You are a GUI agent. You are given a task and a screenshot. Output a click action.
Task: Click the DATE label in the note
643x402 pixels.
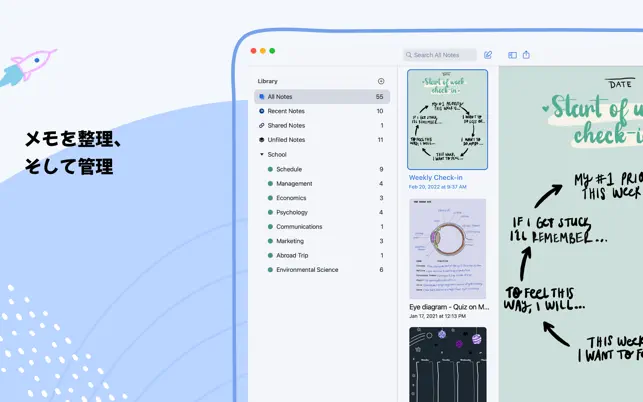pos(620,84)
